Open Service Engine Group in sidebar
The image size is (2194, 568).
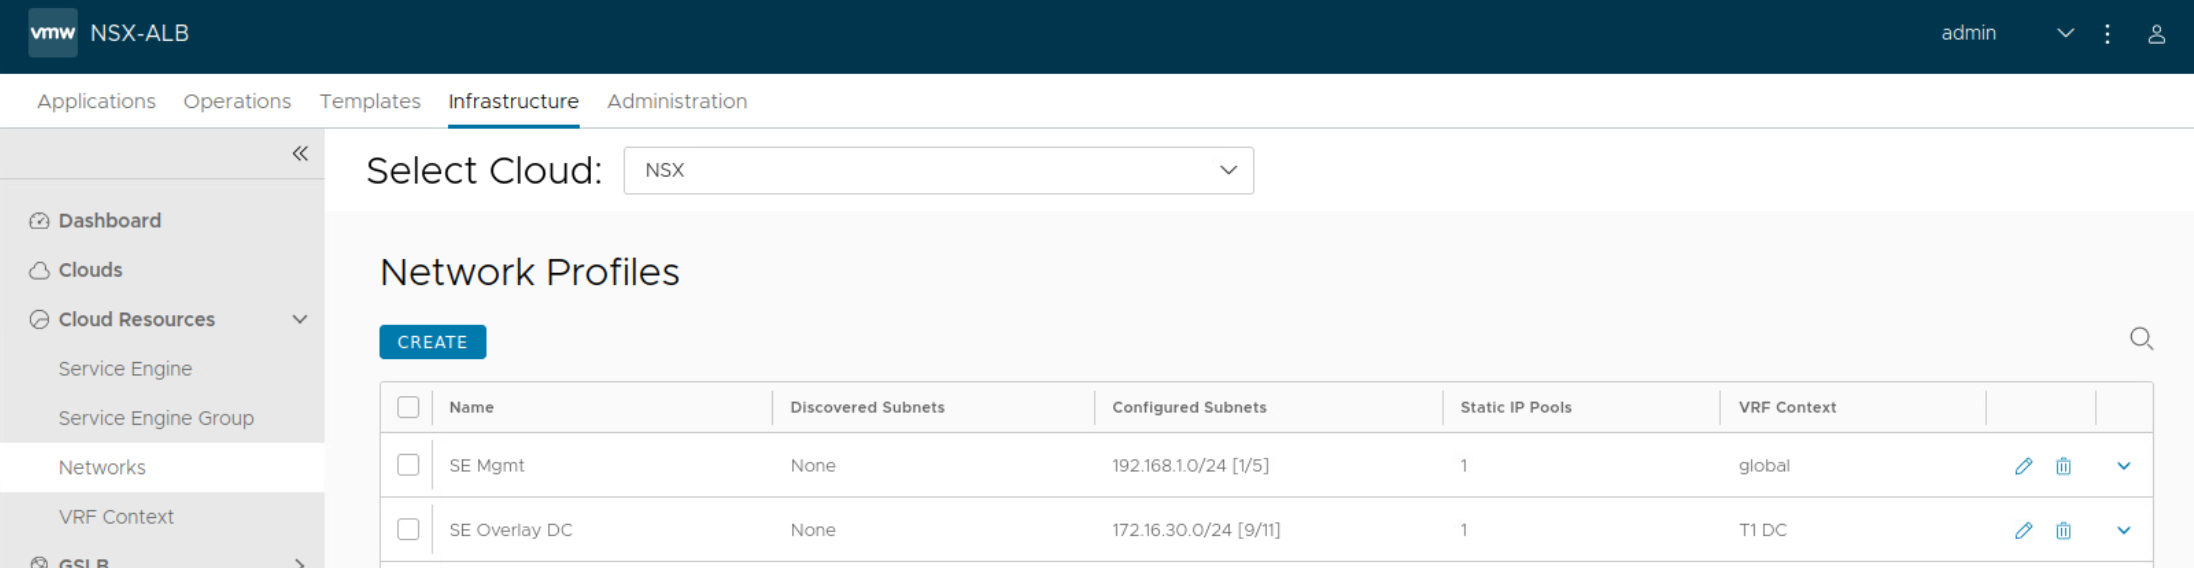pos(156,418)
